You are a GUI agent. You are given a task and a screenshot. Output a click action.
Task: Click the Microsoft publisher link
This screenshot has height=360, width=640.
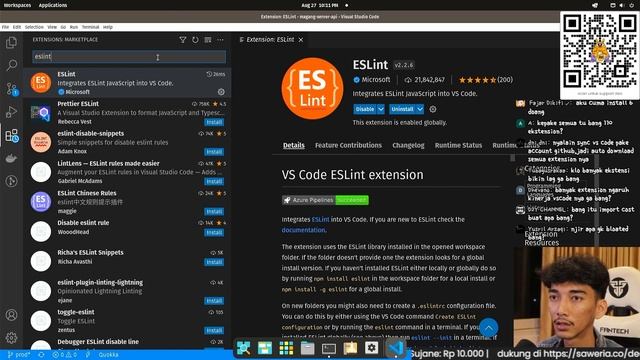(376, 80)
